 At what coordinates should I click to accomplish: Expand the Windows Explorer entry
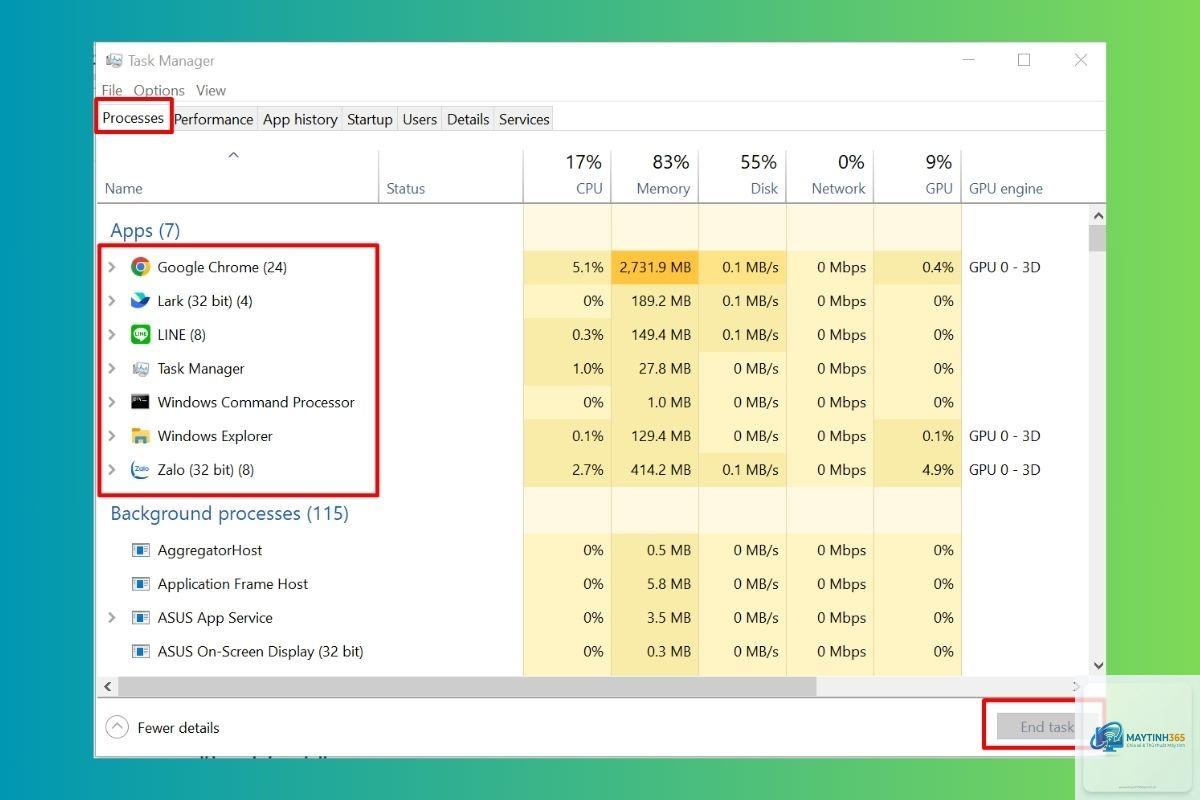click(112, 436)
